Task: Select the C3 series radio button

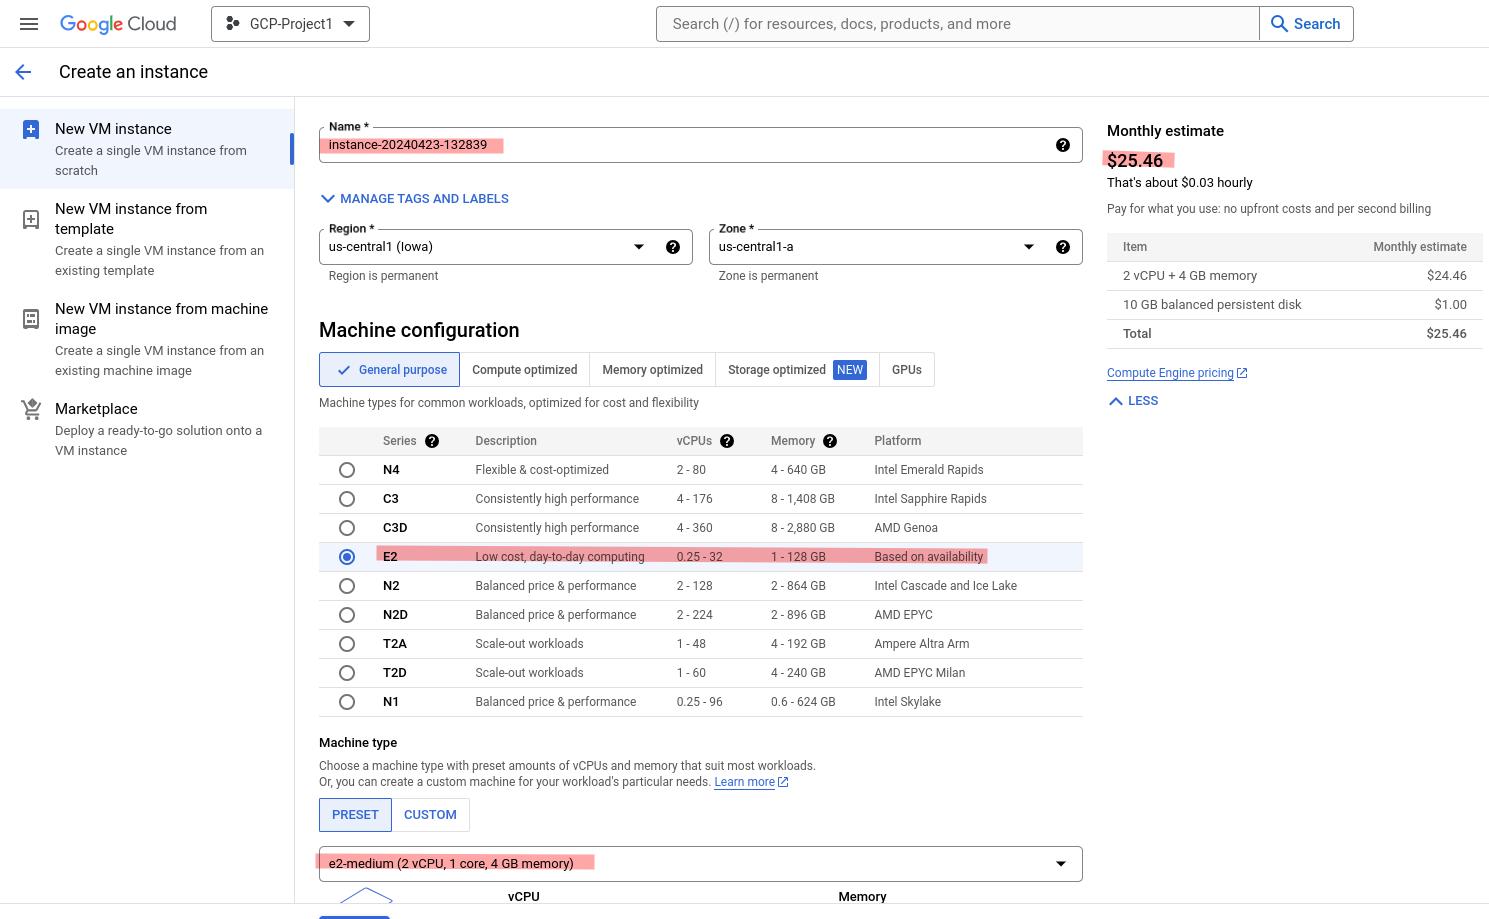Action: pos(347,499)
